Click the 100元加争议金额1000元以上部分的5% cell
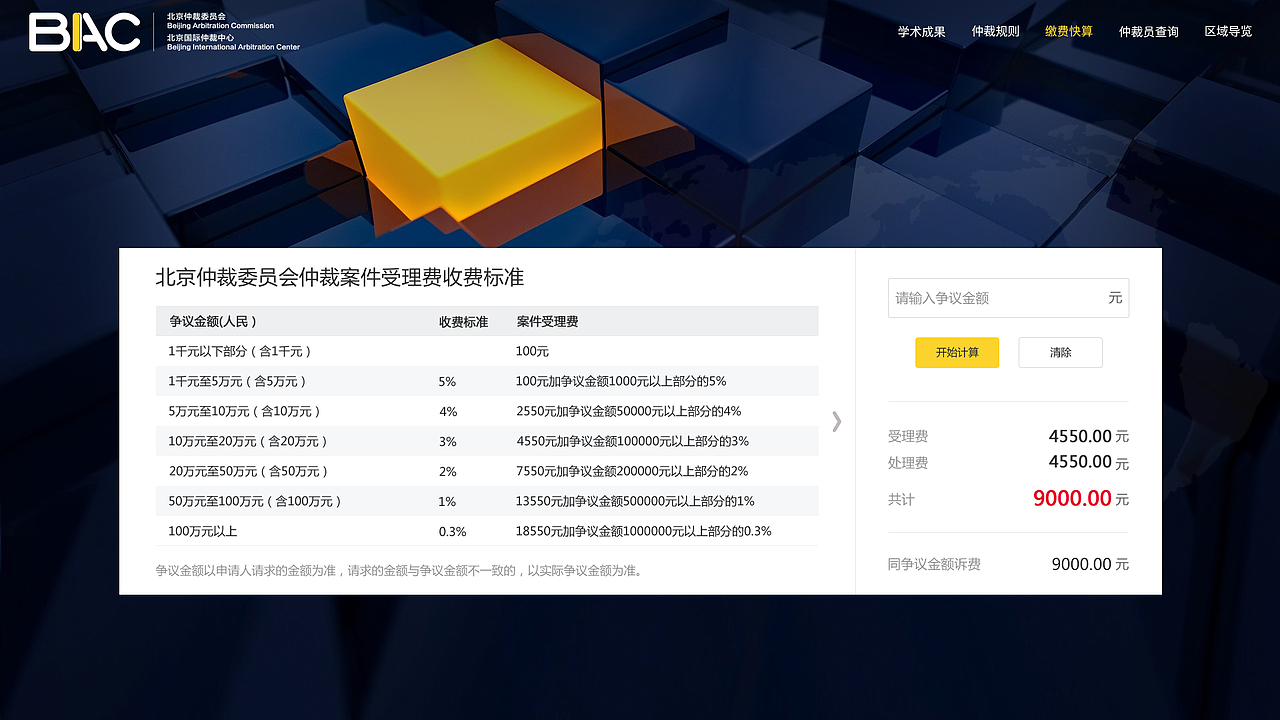 [621, 381]
